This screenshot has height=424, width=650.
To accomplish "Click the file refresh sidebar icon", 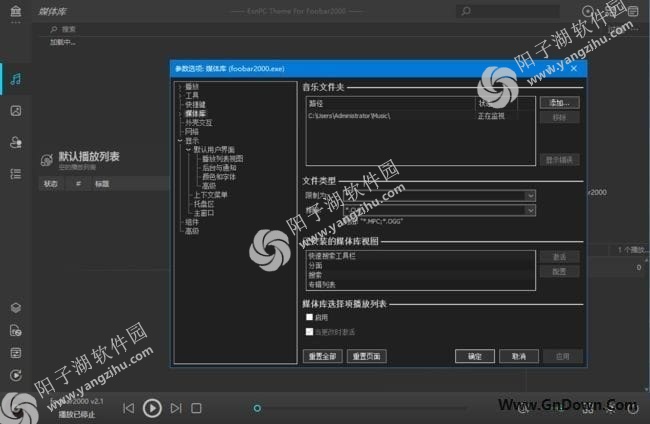I will (x=16, y=330).
